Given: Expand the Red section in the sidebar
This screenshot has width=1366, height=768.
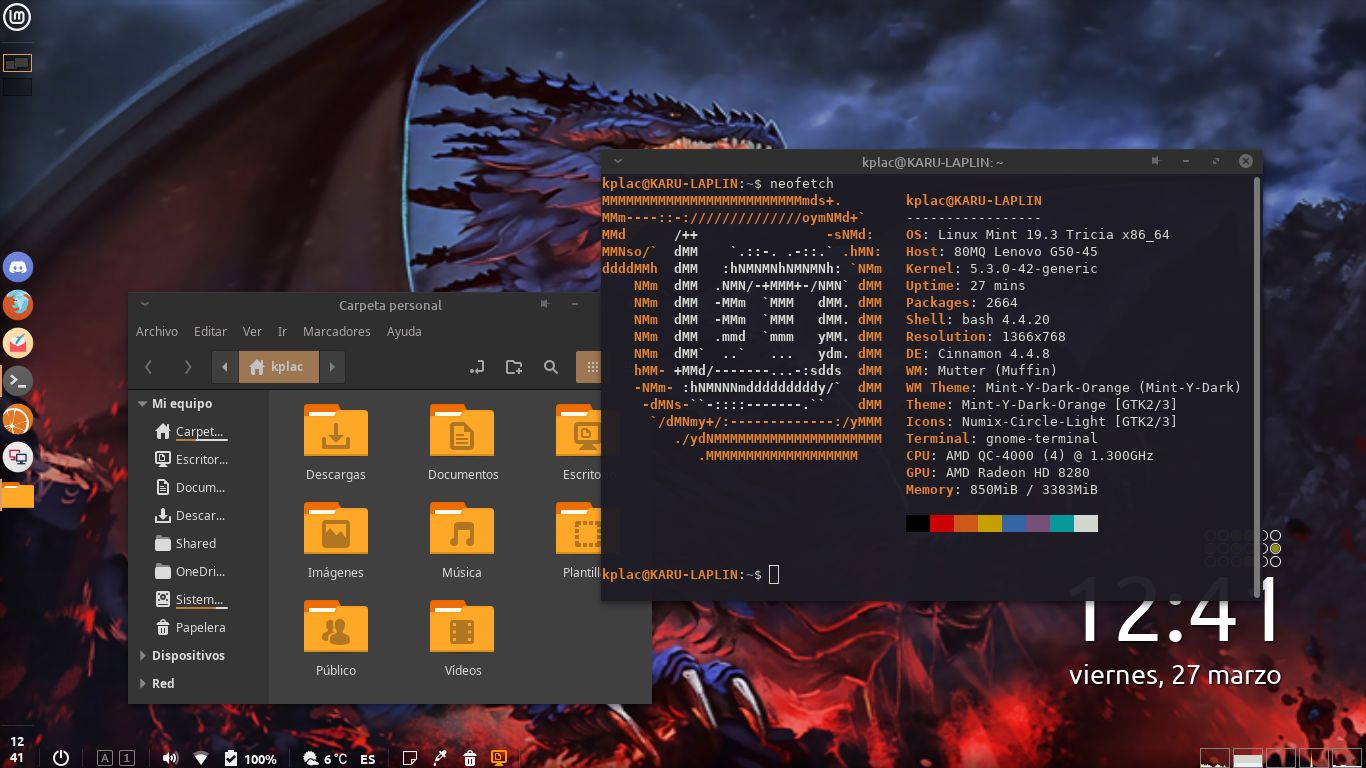Looking at the screenshot, I should [141, 683].
